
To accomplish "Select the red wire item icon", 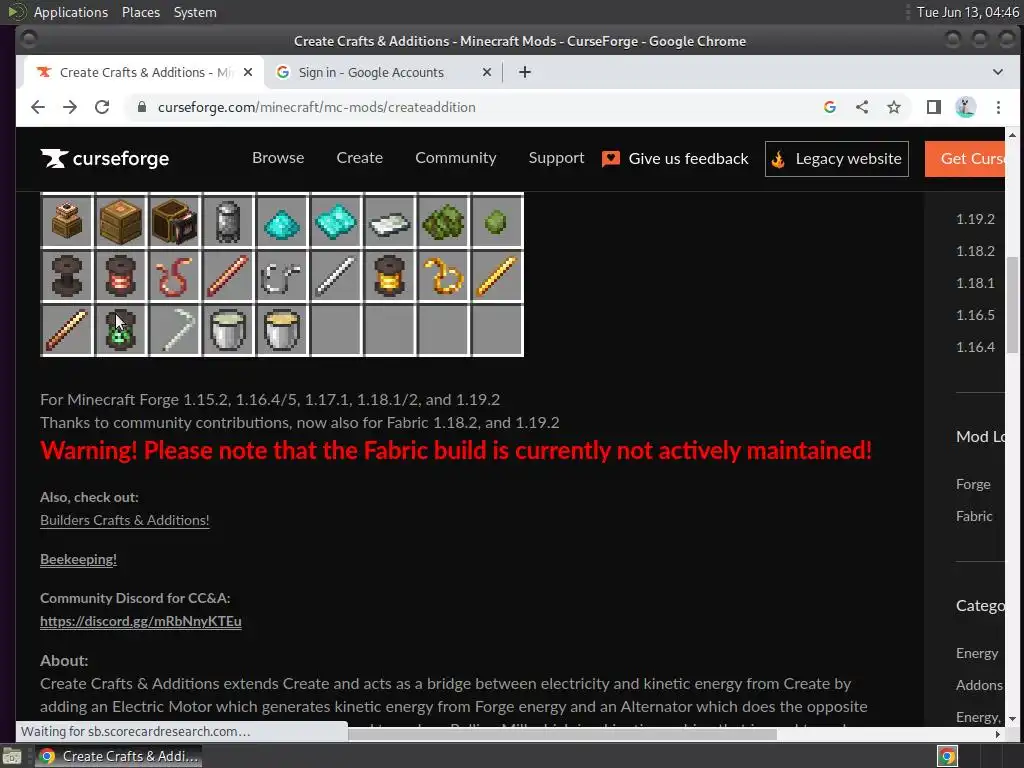I will tap(174, 276).
